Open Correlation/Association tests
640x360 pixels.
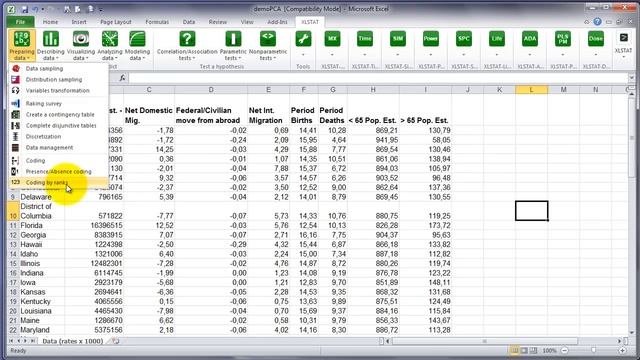pos(187,45)
